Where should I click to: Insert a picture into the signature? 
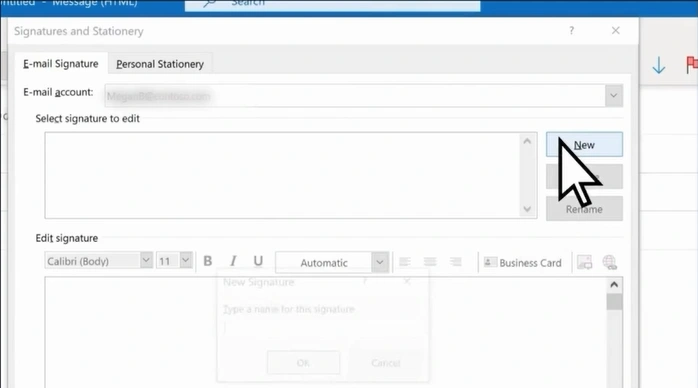[584, 262]
